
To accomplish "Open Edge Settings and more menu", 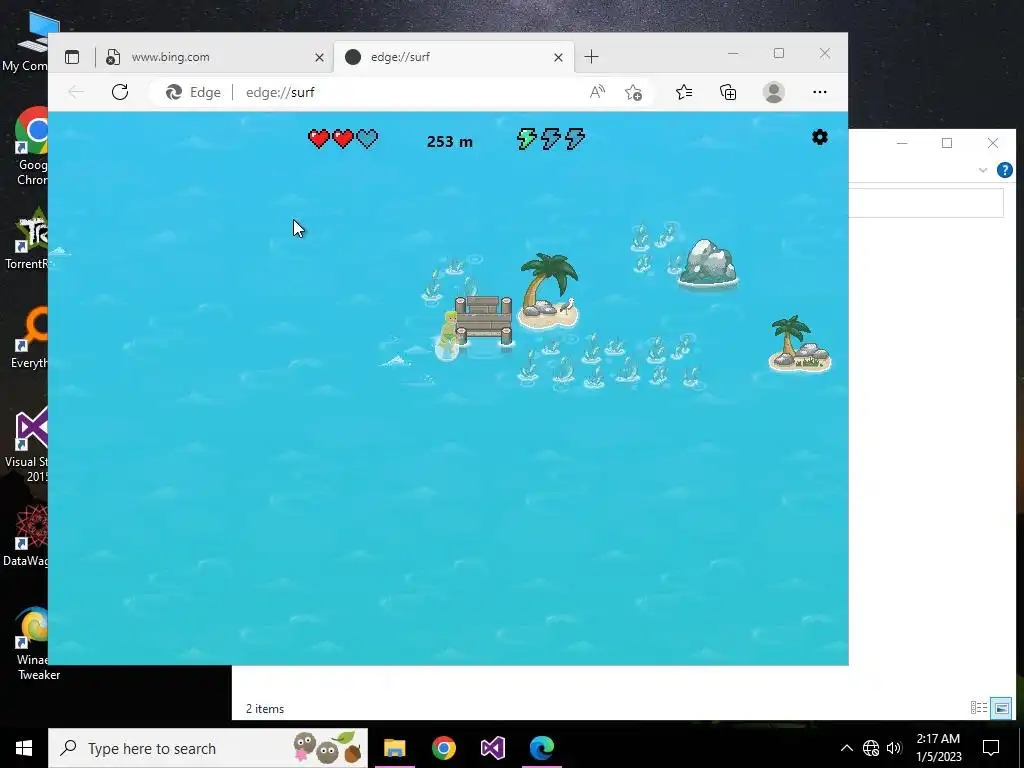I will point(820,92).
